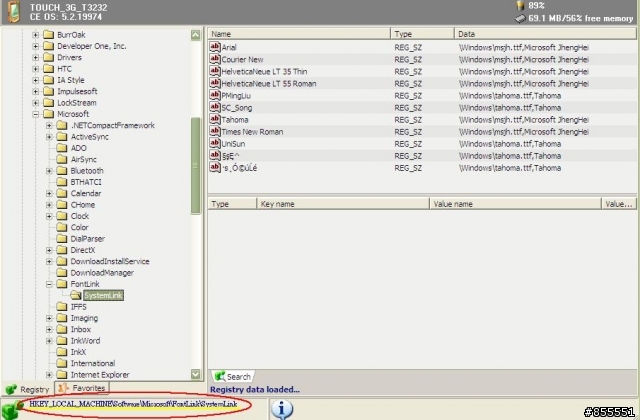
Task: Click the BTHATCI folder icon
Action: pos(62,182)
